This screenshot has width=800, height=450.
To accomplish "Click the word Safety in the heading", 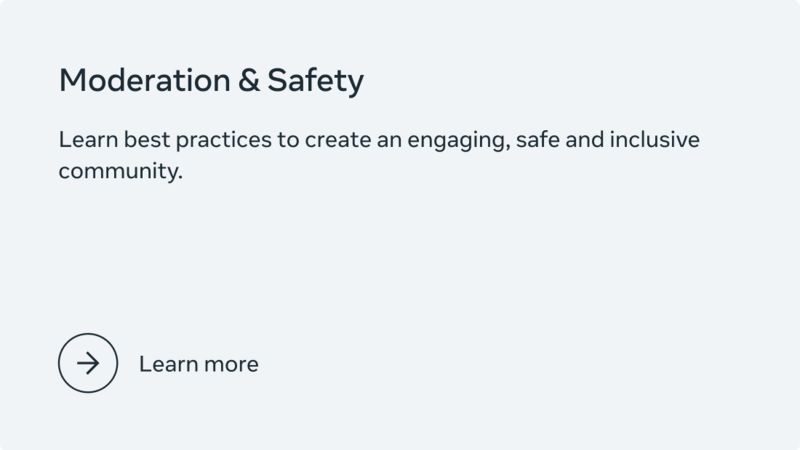I will (315, 81).
